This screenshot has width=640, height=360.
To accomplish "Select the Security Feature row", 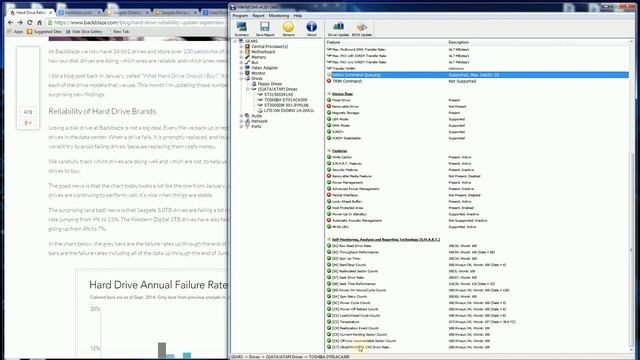I will (x=478, y=170).
